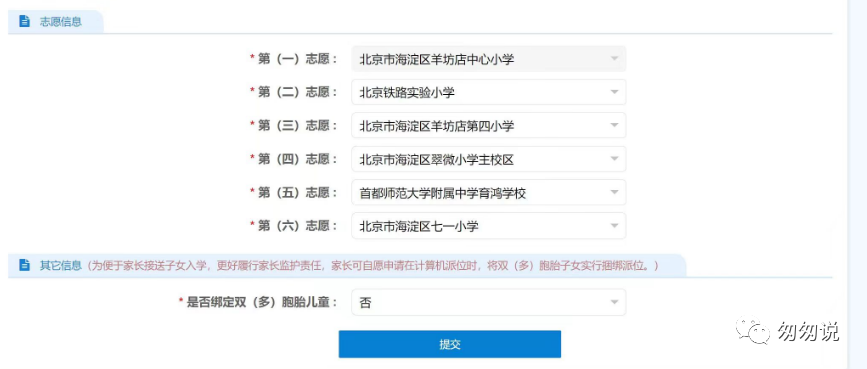Open the 第（六）志愿 dropdown
867x369 pixels.
pos(489,226)
